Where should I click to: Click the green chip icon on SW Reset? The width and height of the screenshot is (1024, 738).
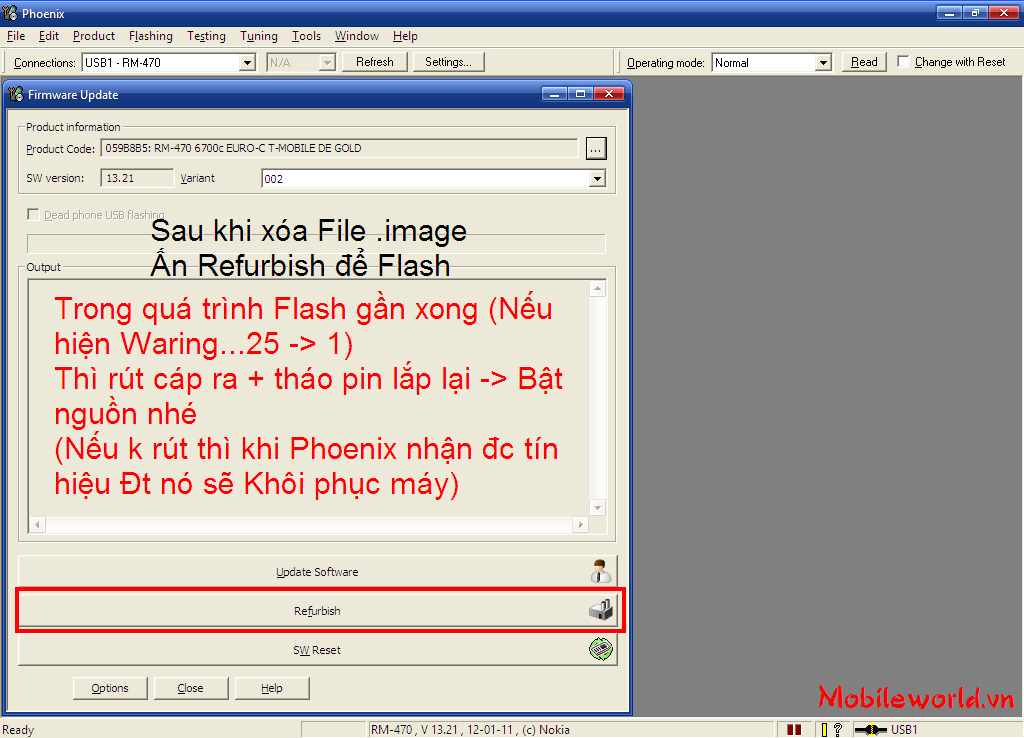[601, 649]
